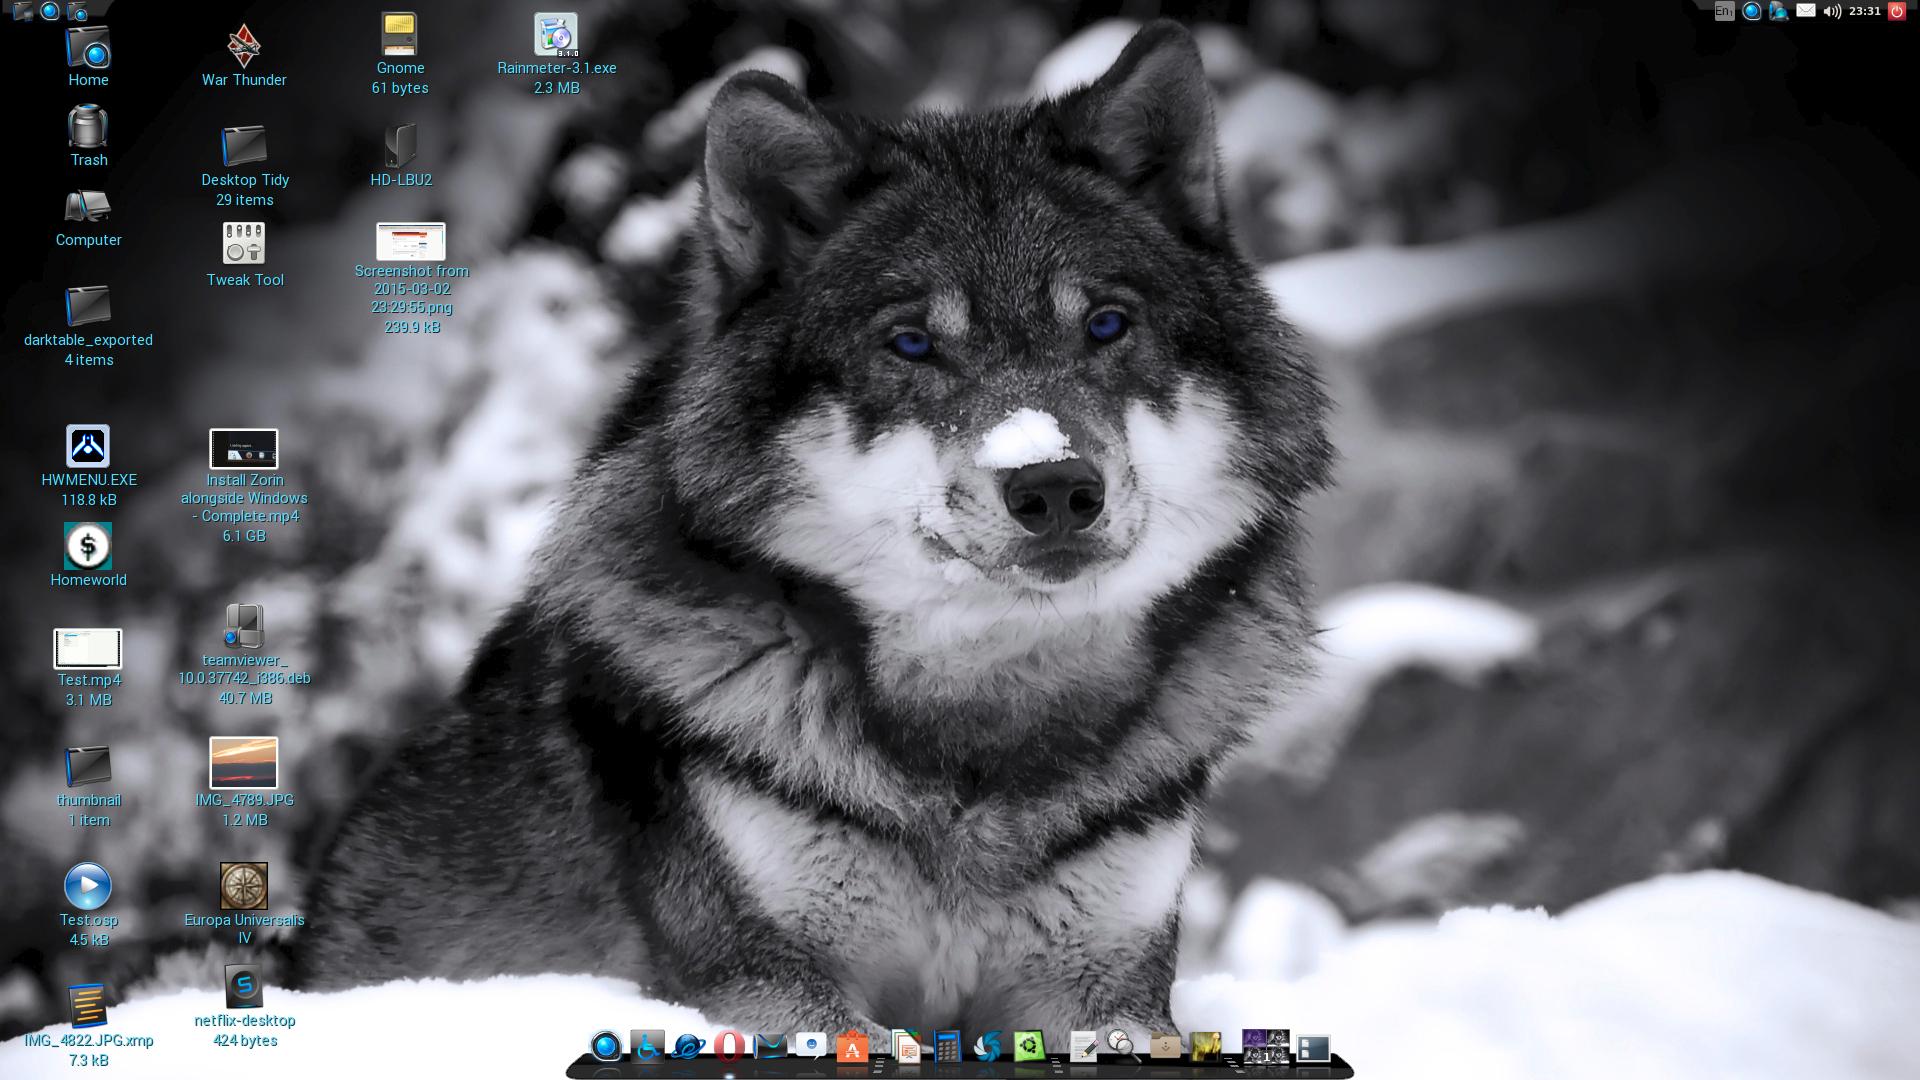The width and height of the screenshot is (1920, 1080).
Task: Launch the calculator from the dock
Action: tap(947, 1046)
